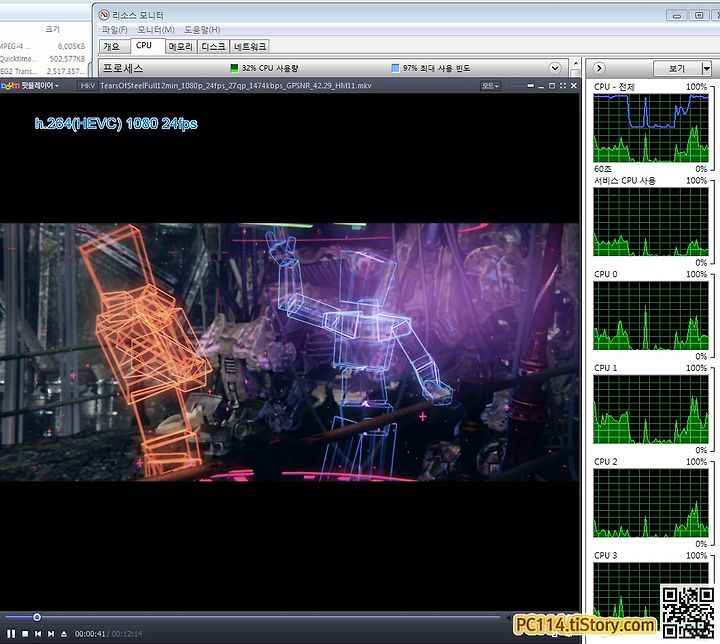Image resolution: width=720 pixels, height=644 pixels.
Task: Click the 00:12:14 total duration text
Action: coord(127,634)
